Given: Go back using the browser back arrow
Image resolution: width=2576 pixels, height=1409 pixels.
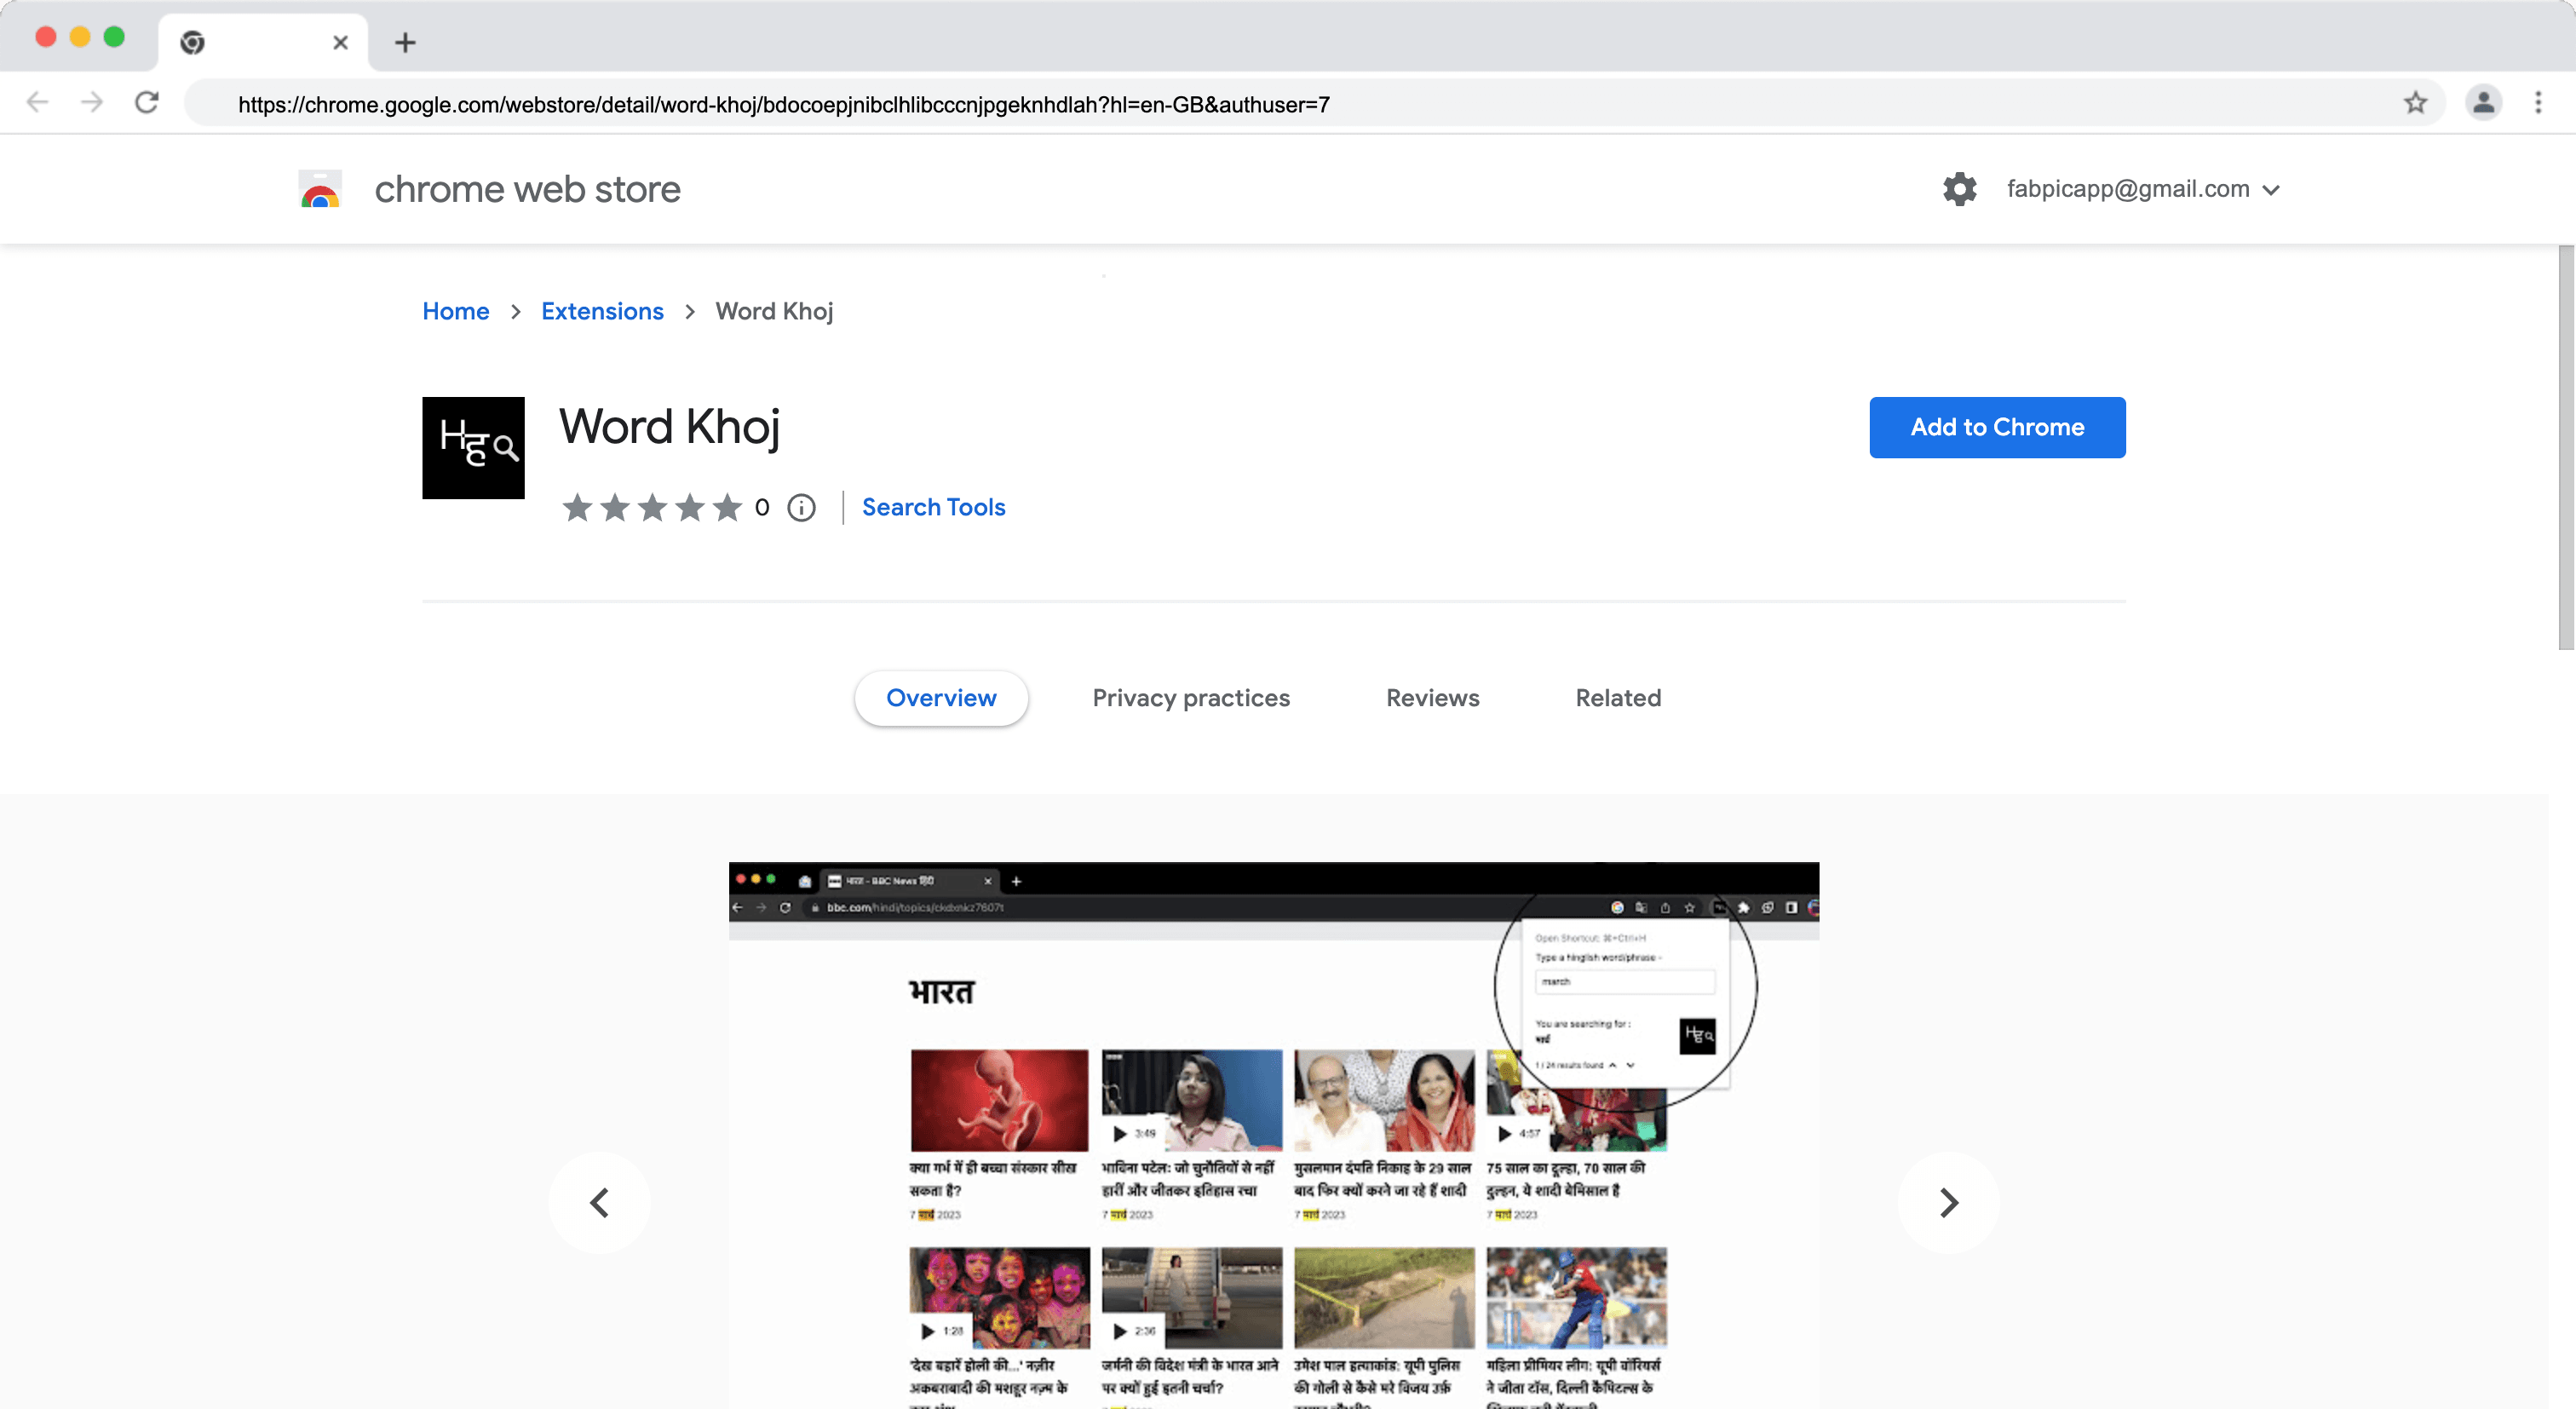Looking at the screenshot, I should coord(37,103).
